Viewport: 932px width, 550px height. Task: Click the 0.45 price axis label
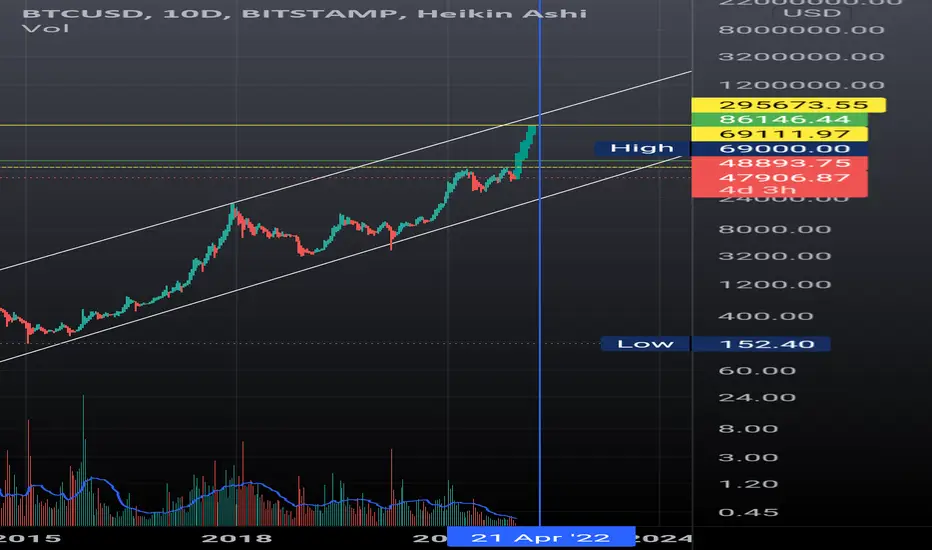[x=748, y=512]
